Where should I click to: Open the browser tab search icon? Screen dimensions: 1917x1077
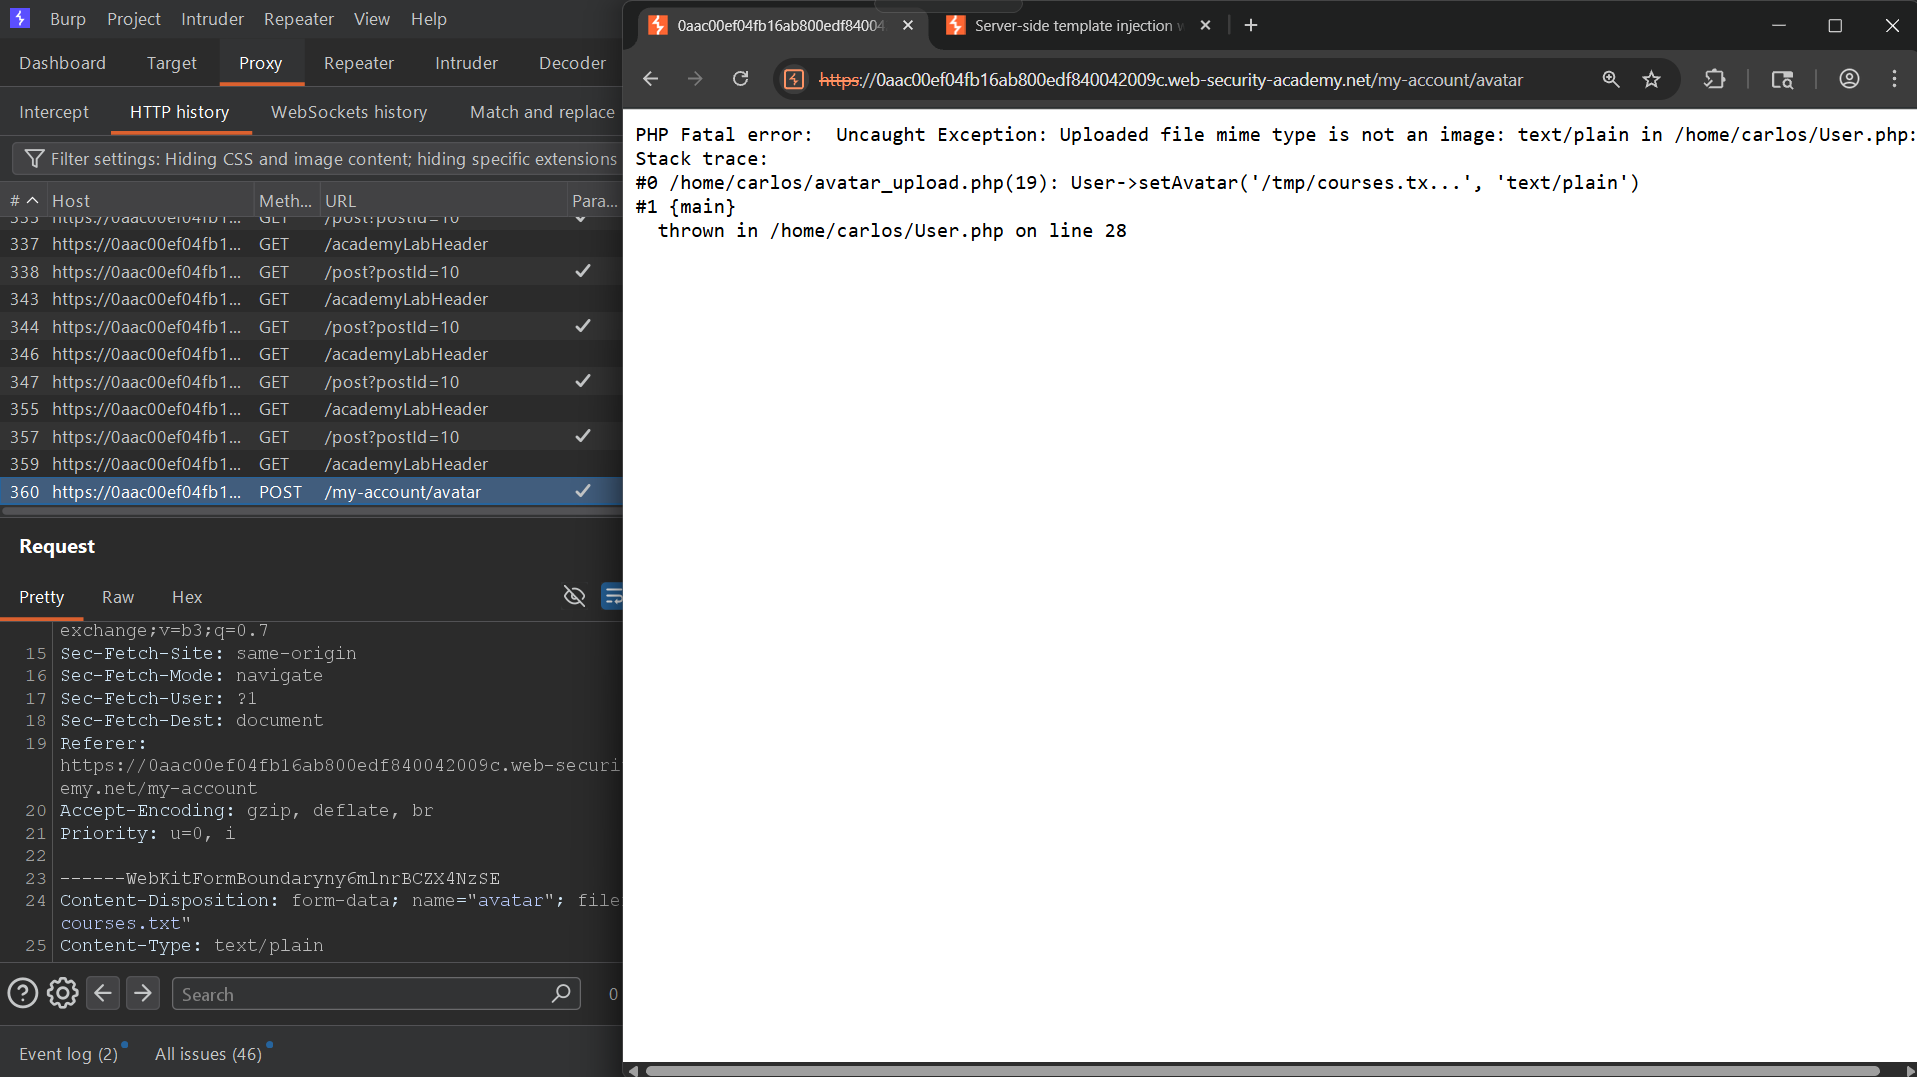(x=1782, y=79)
